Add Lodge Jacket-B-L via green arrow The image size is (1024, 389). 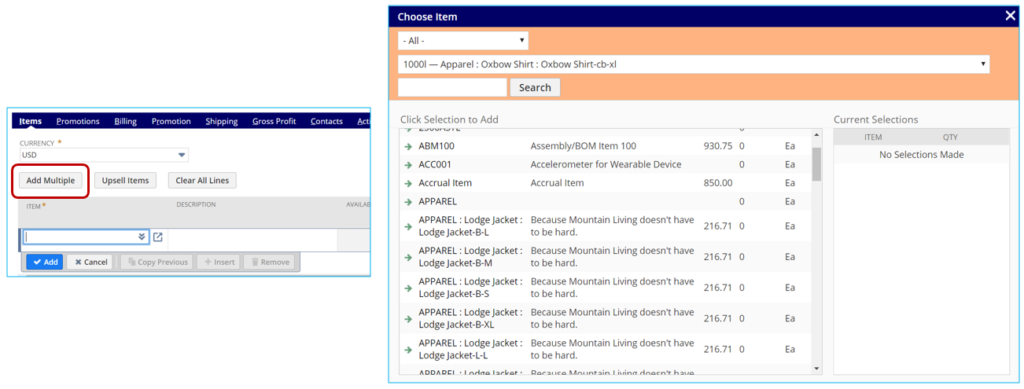pyautogui.click(x=408, y=226)
